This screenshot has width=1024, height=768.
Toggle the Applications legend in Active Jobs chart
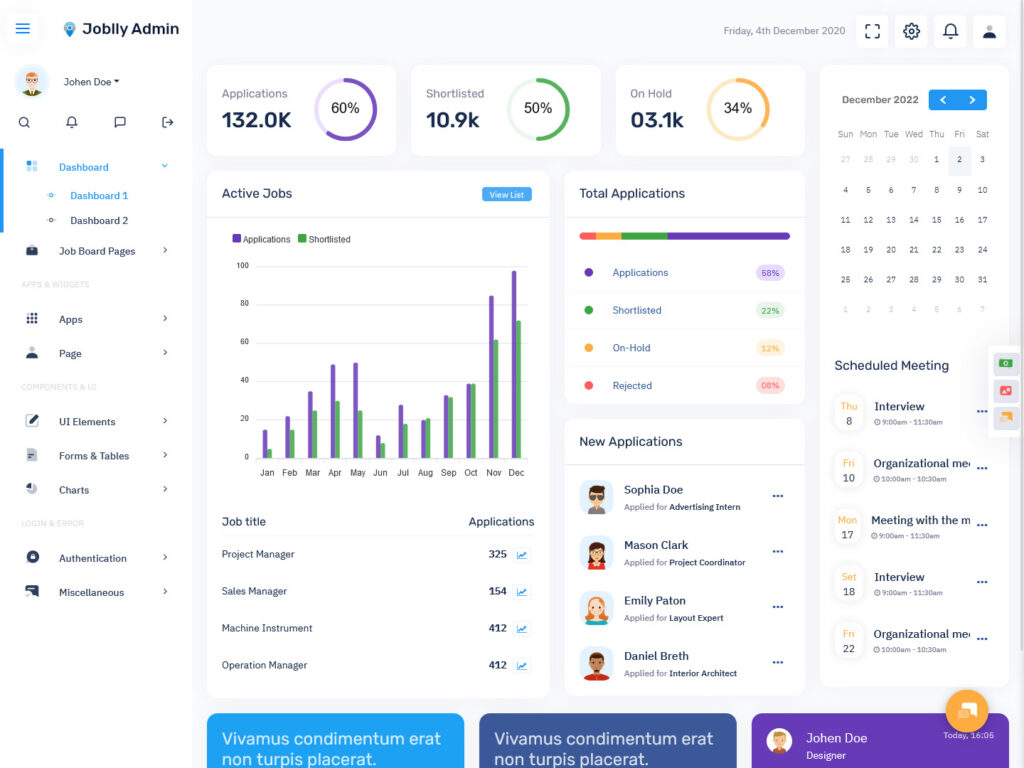tap(260, 239)
